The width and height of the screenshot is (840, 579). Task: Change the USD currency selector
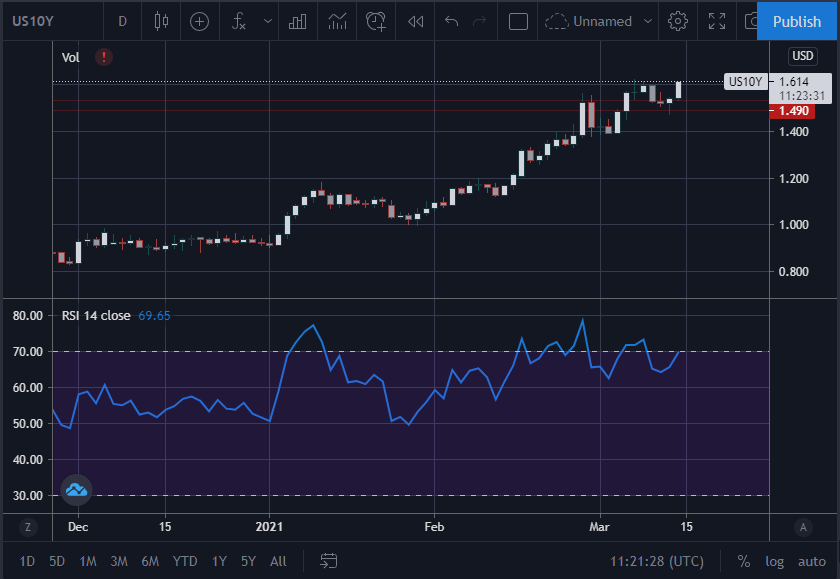tap(802, 56)
